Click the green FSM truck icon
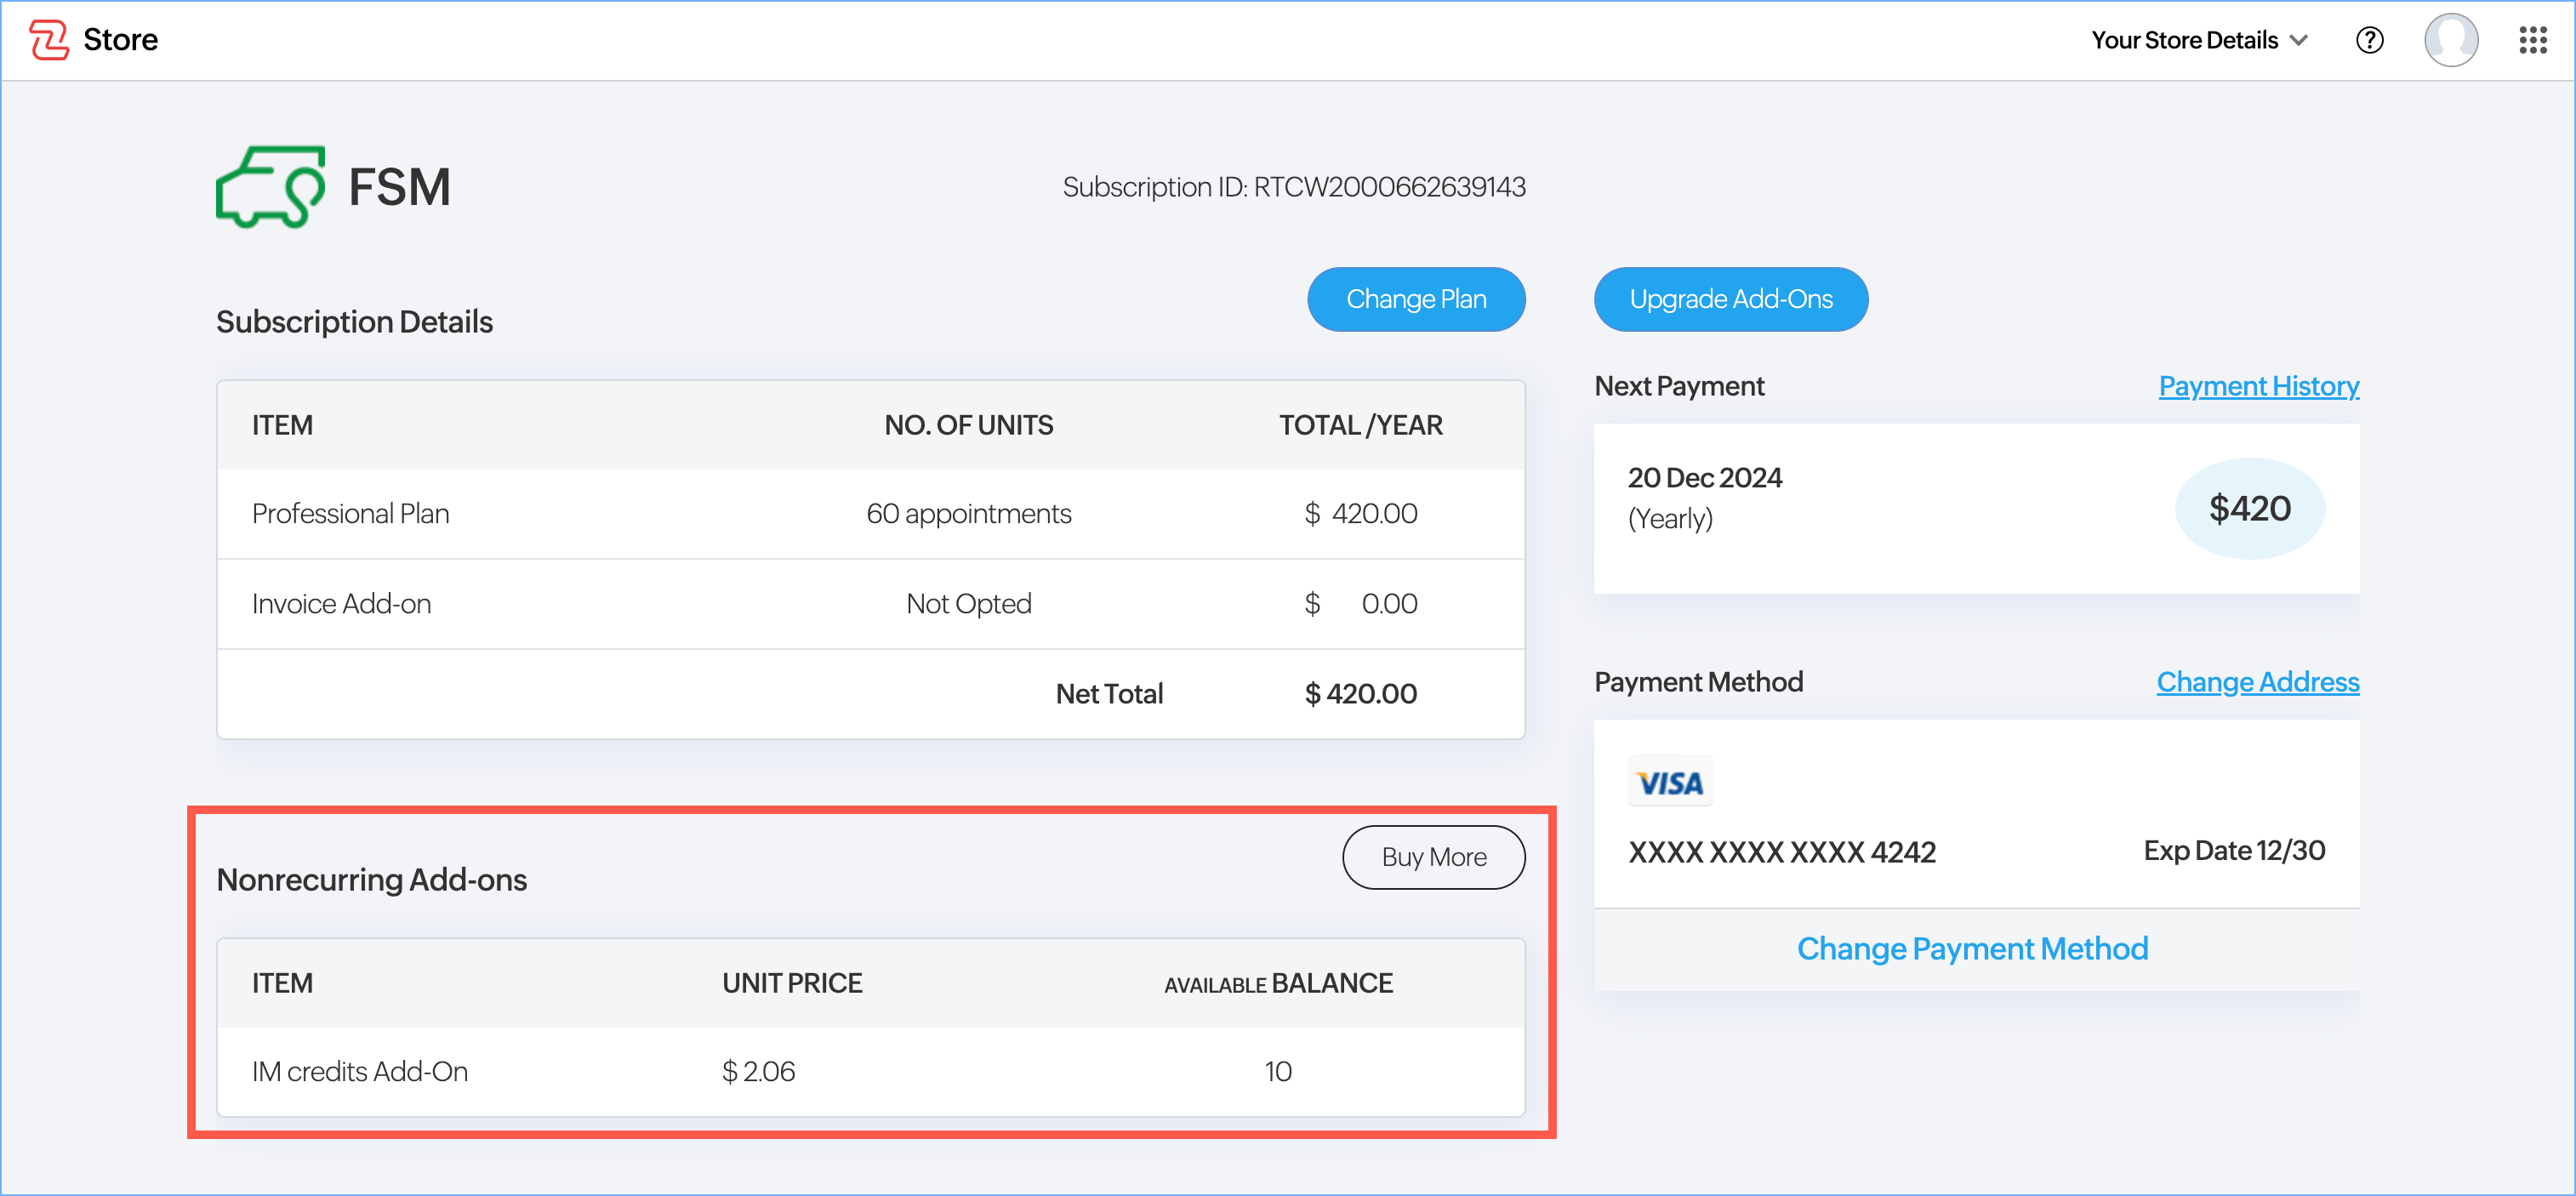2576x1196 pixels. click(270, 187)
